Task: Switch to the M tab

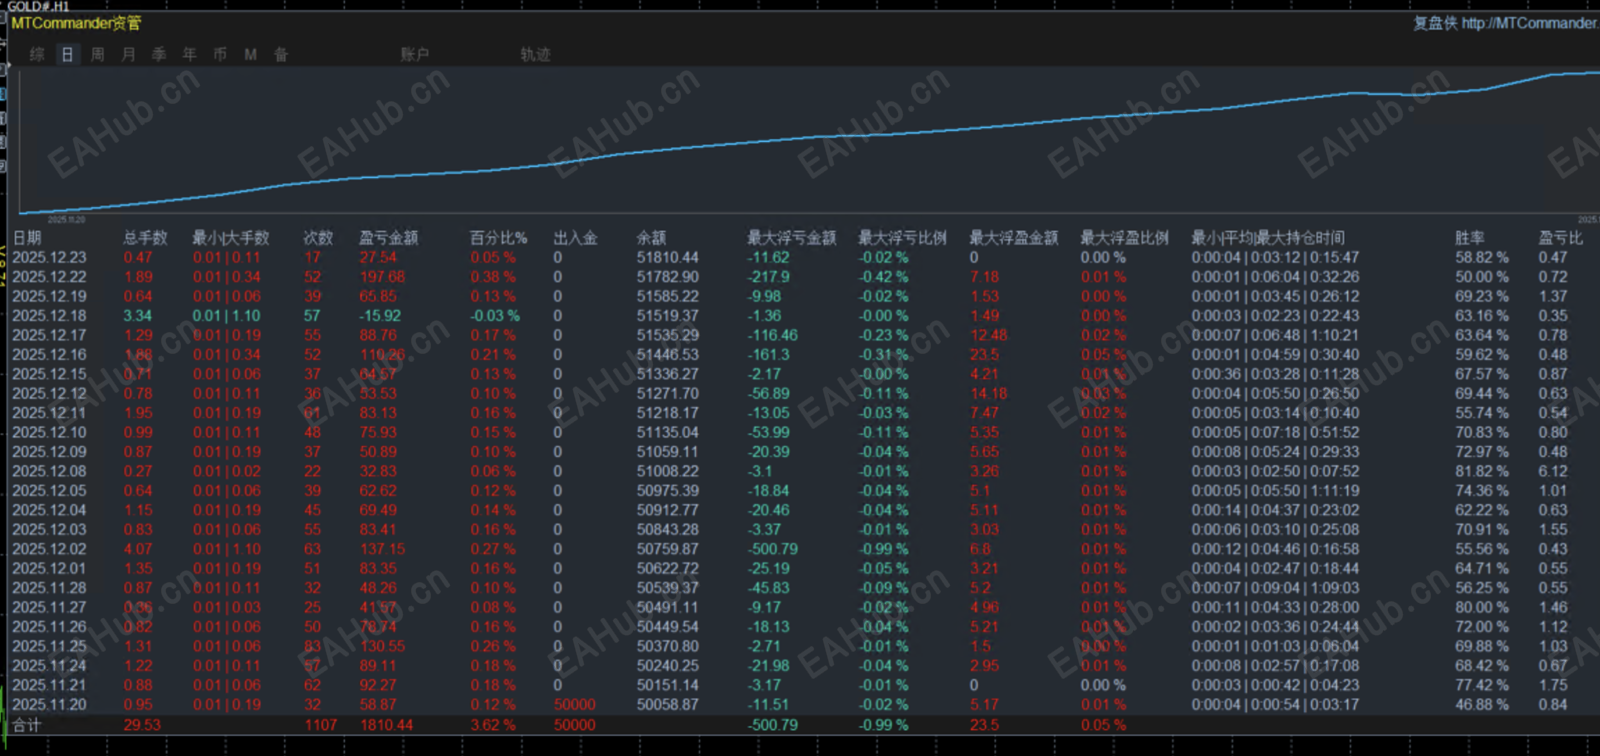Action: [250, 54]
